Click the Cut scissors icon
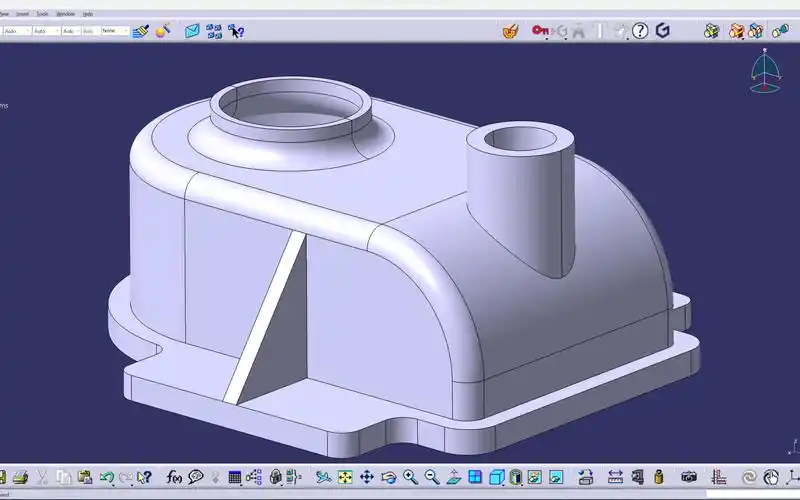 click(42, 477)
